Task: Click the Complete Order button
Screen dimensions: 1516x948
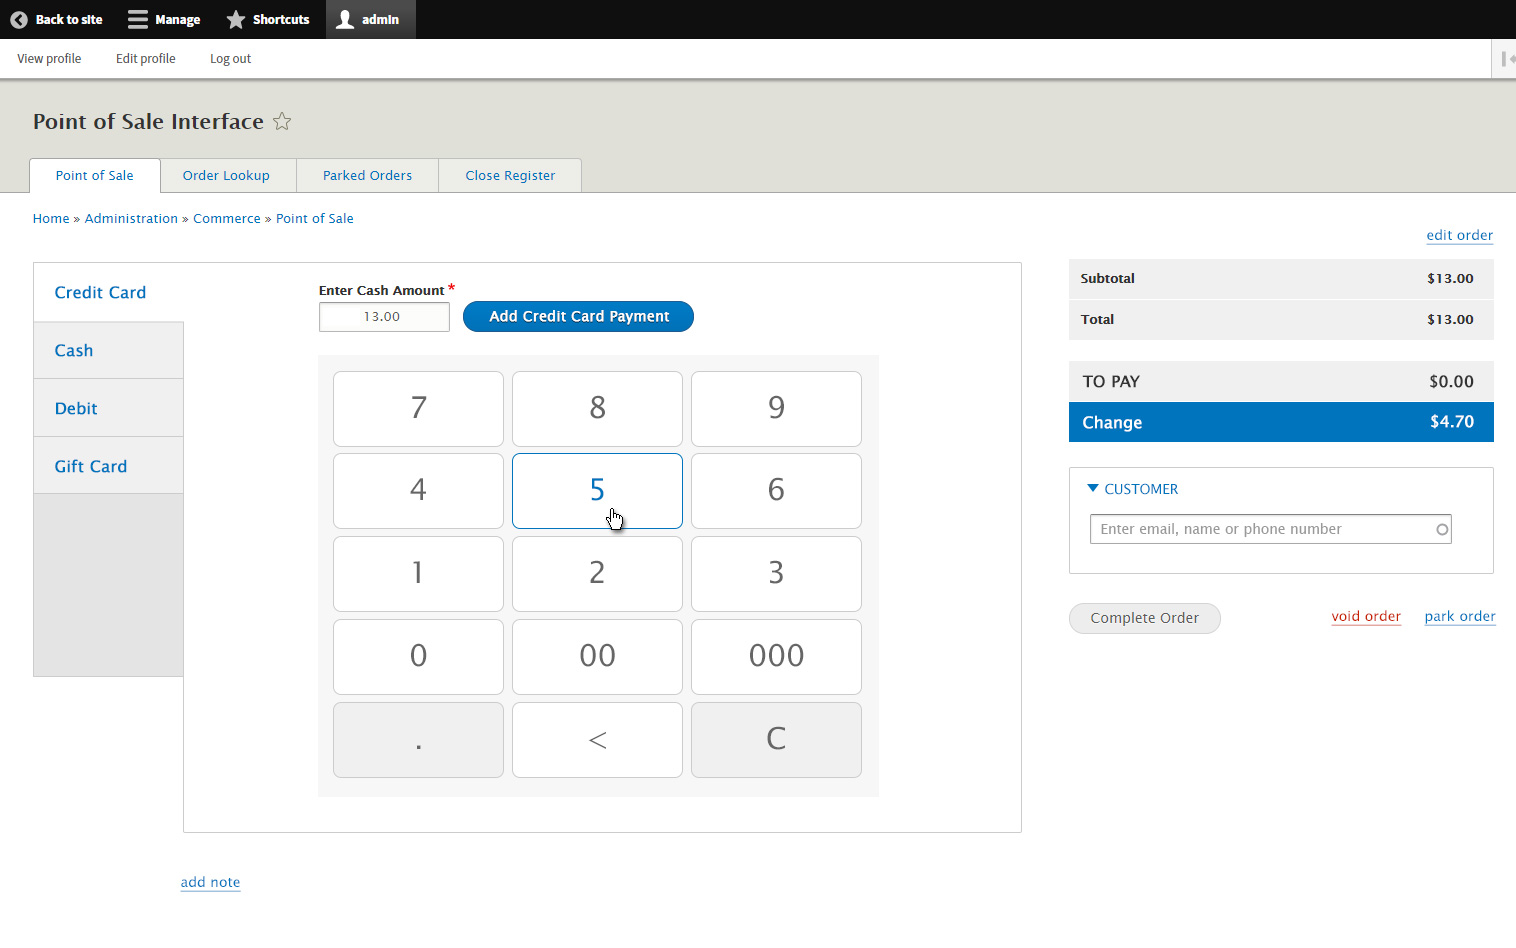Action: pos(1144,618)
